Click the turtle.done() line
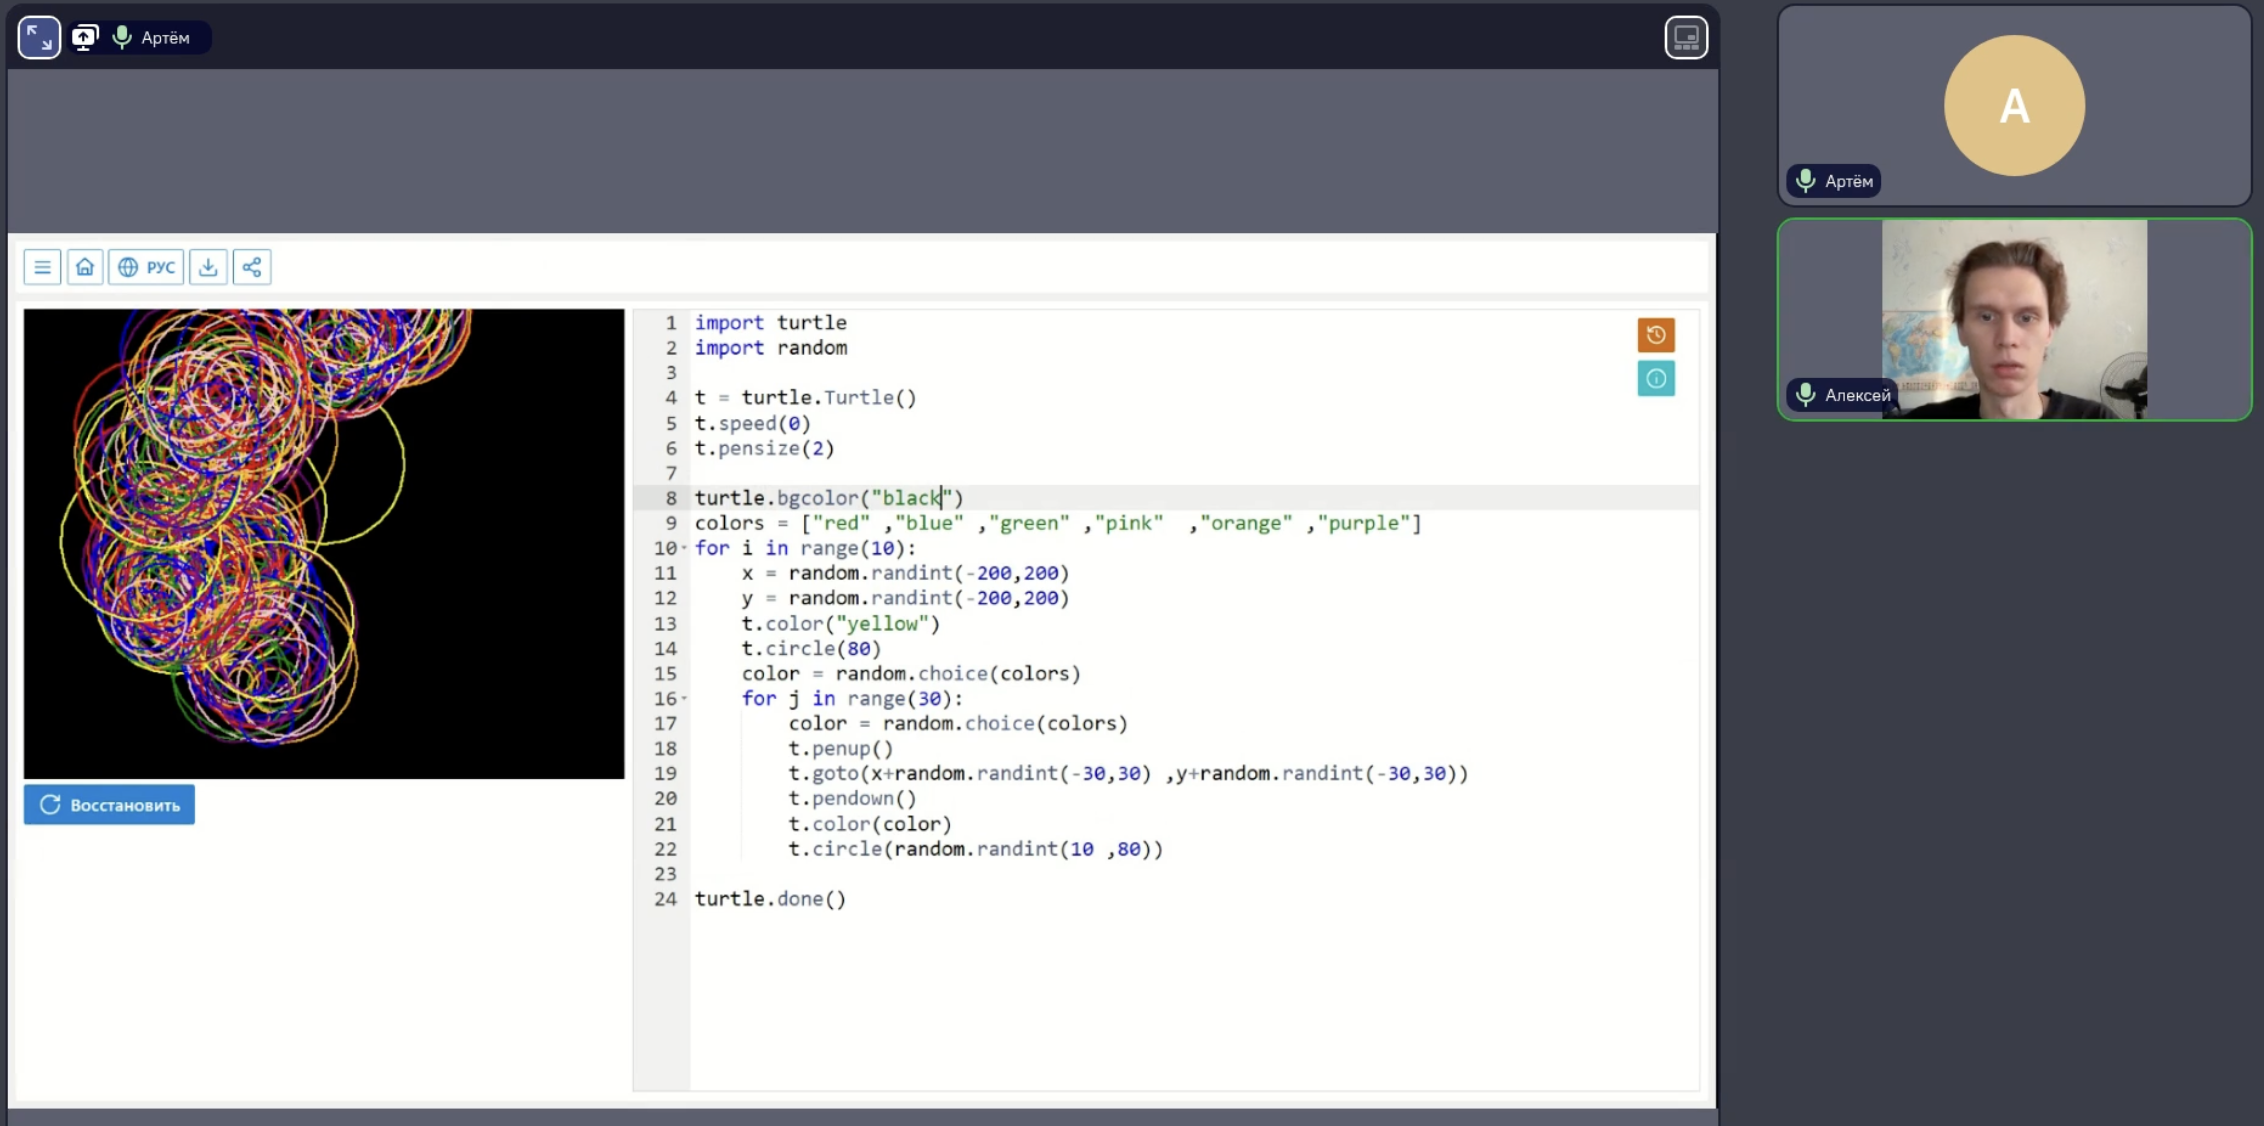 point(771,899)
